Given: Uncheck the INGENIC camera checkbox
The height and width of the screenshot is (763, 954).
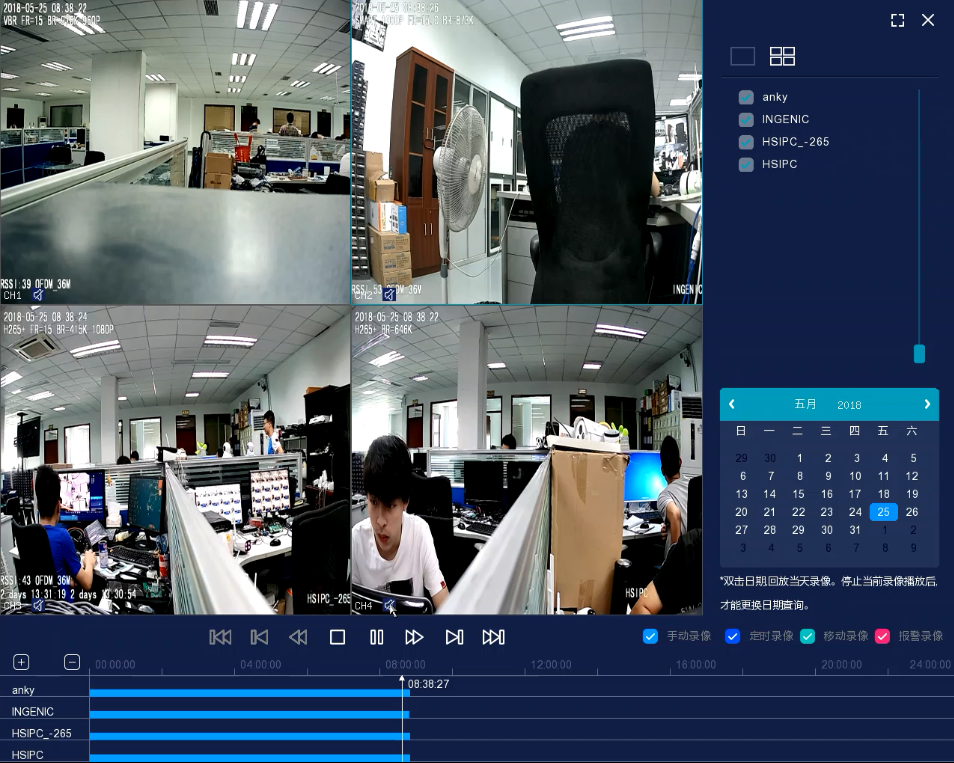Looking at the screenshot, I should (746, 119).
